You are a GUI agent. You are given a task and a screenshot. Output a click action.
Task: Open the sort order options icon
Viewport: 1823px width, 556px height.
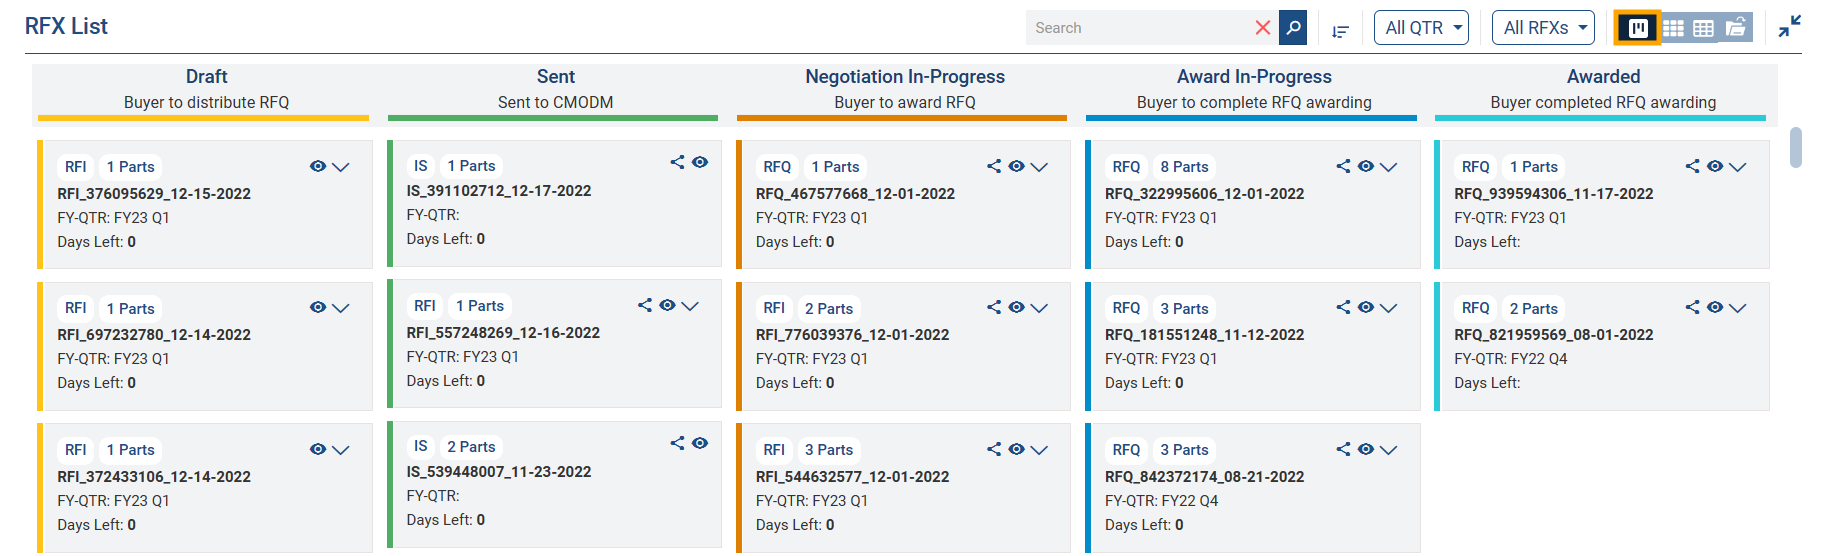tap(1340, 31)
